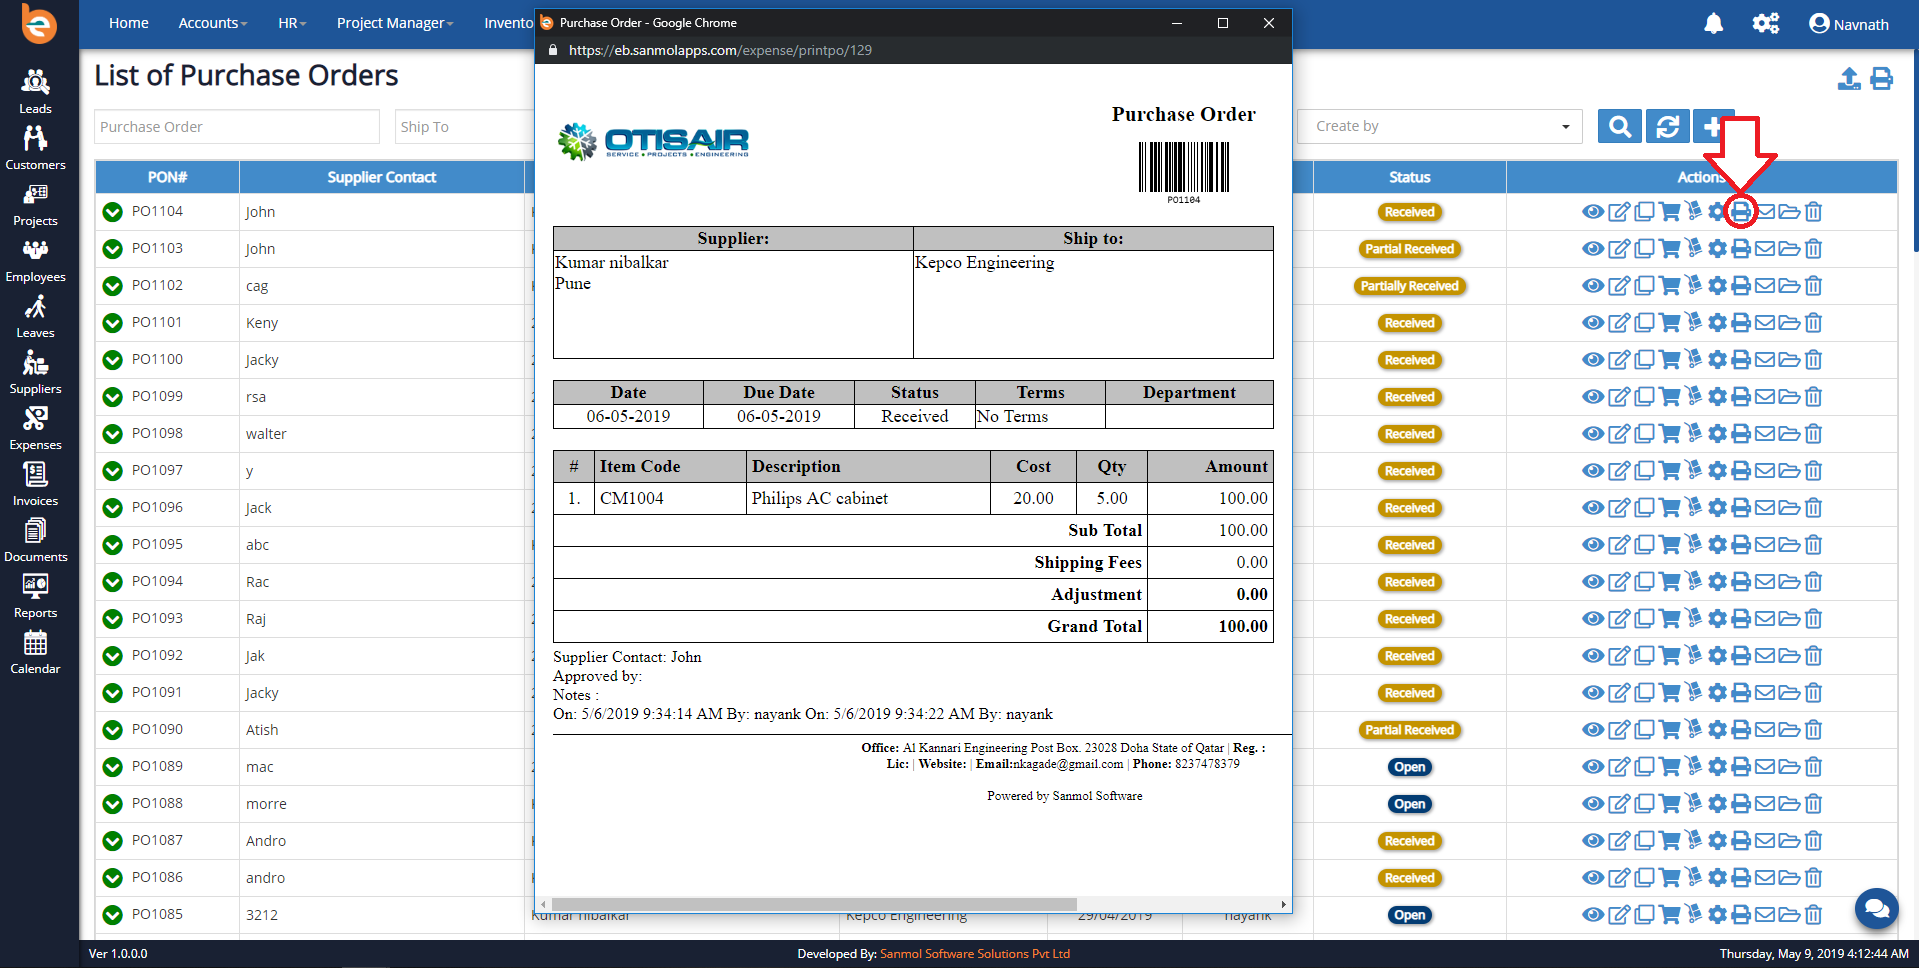Click the blue refresh button
The height and width of the screenshot is (968, 1919).
pyautogui.click(x=1667, y=126)
